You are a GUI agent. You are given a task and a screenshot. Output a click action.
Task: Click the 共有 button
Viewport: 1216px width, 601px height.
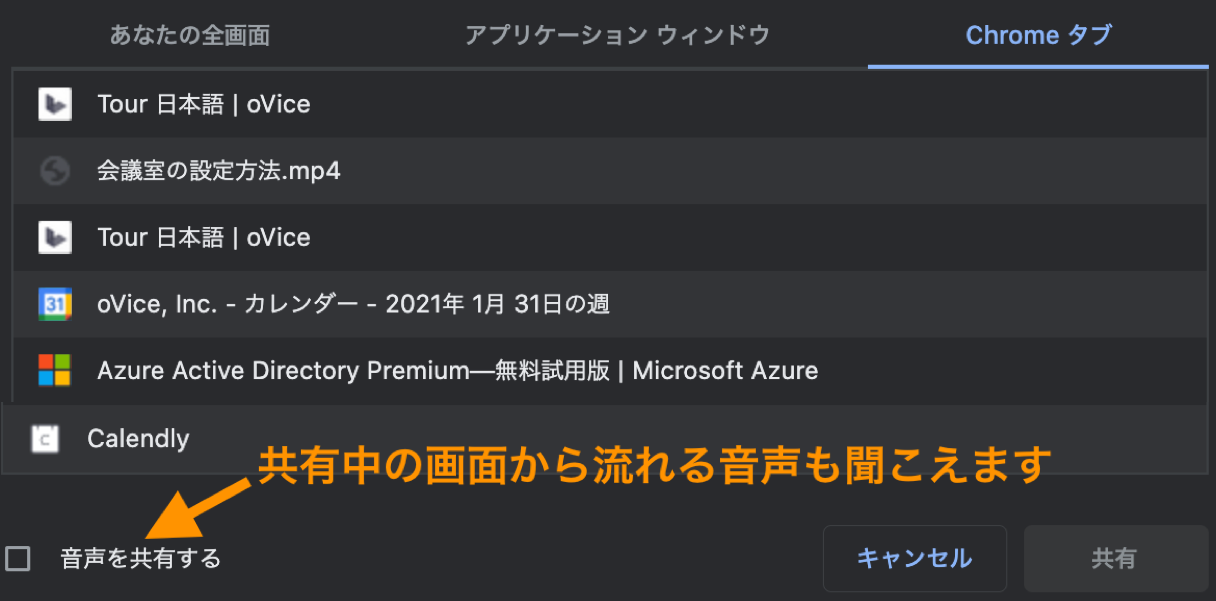tap(1115, 558)
